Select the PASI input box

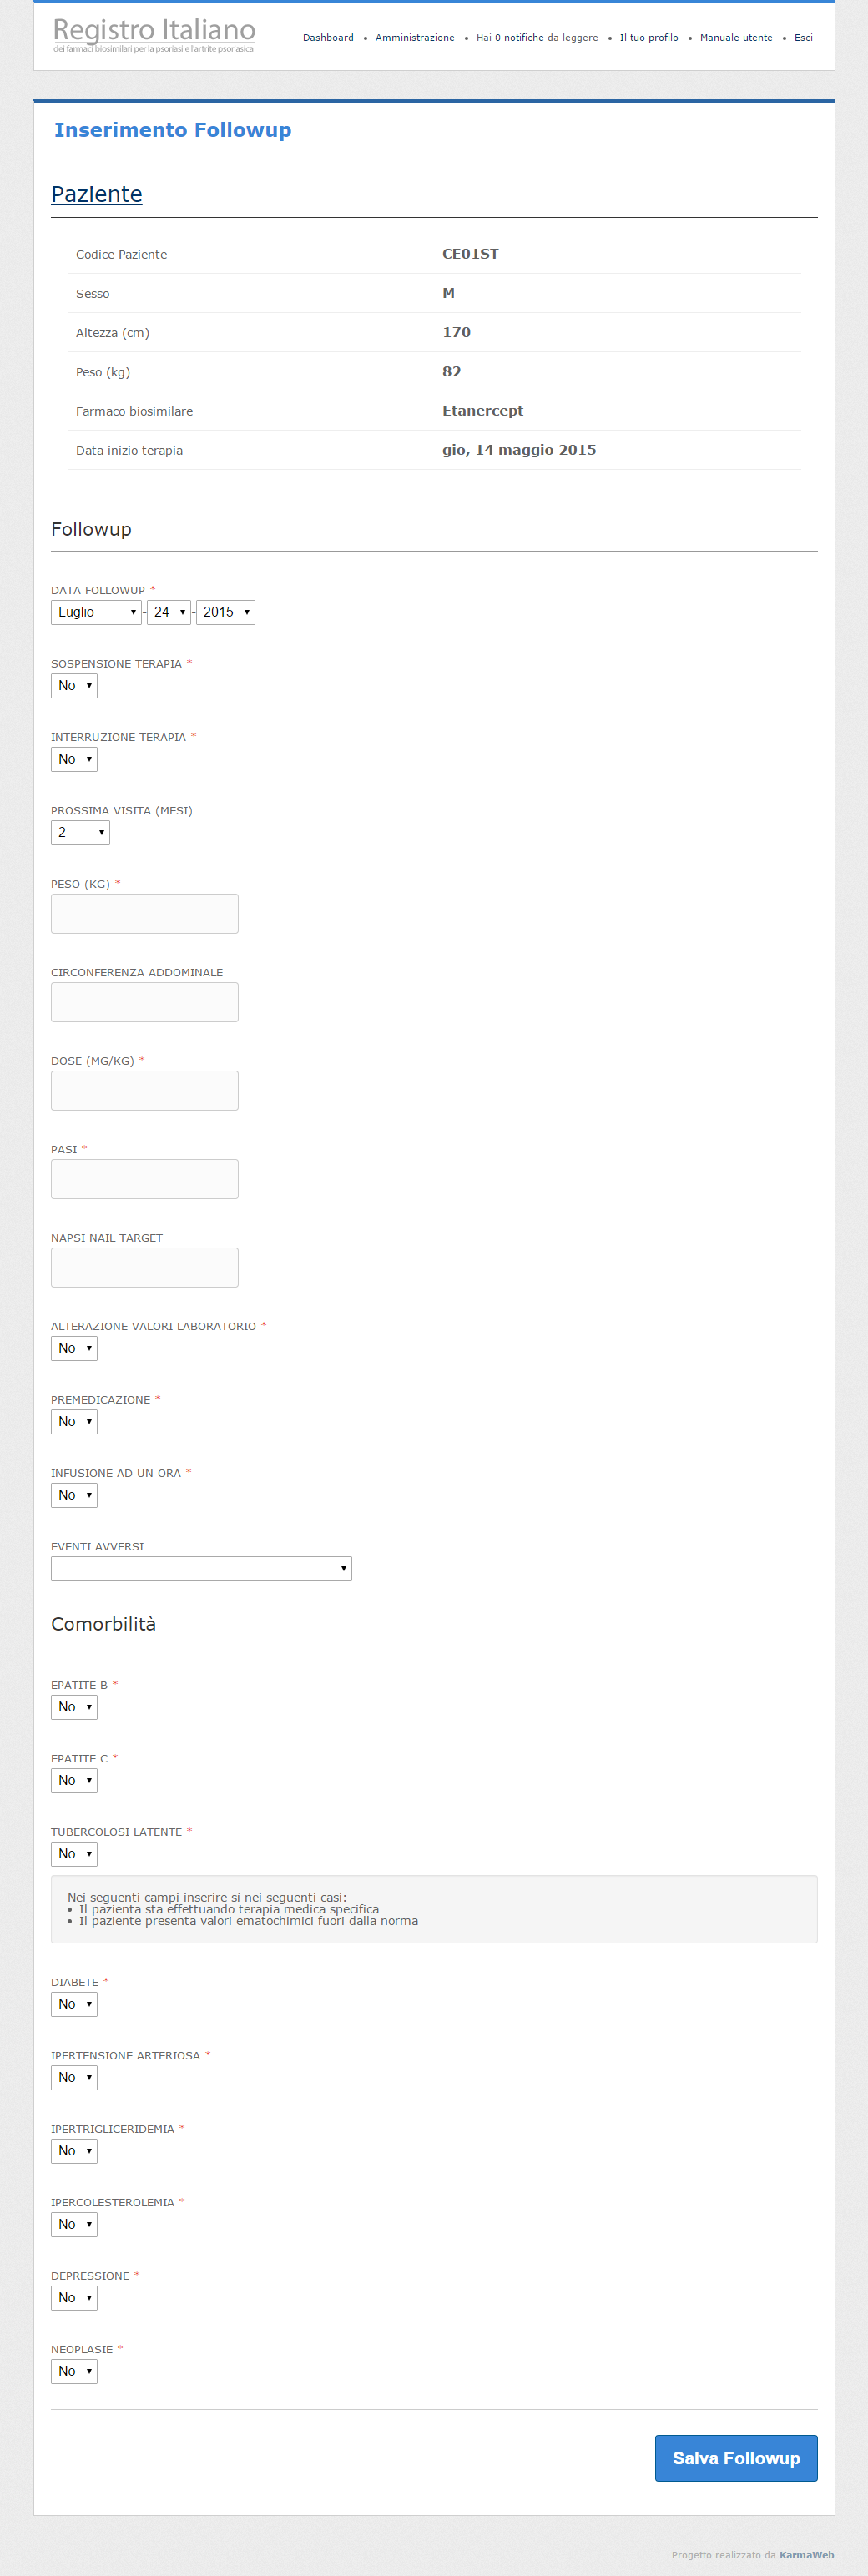pos(145,1179)
